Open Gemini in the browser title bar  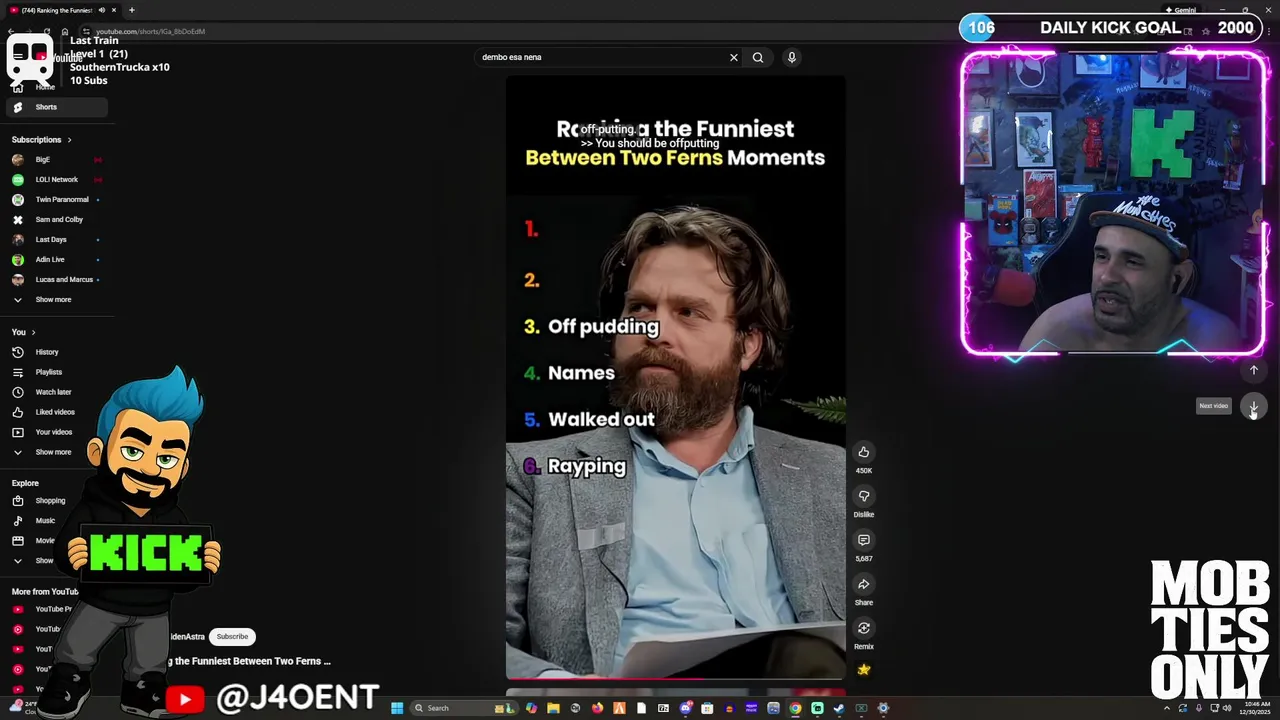pos(1181,10)
